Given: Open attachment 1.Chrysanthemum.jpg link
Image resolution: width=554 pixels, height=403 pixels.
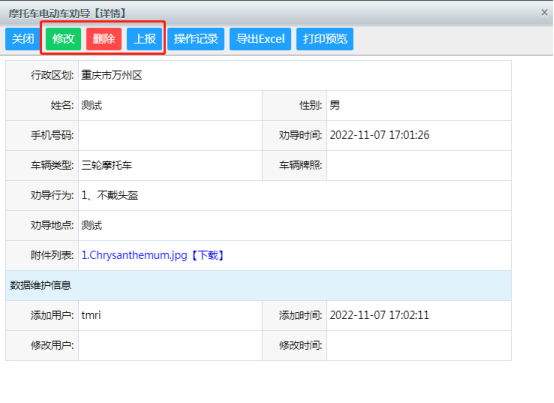Looking at the screenshot, I should pyautogui.click(x=134, y=255).
